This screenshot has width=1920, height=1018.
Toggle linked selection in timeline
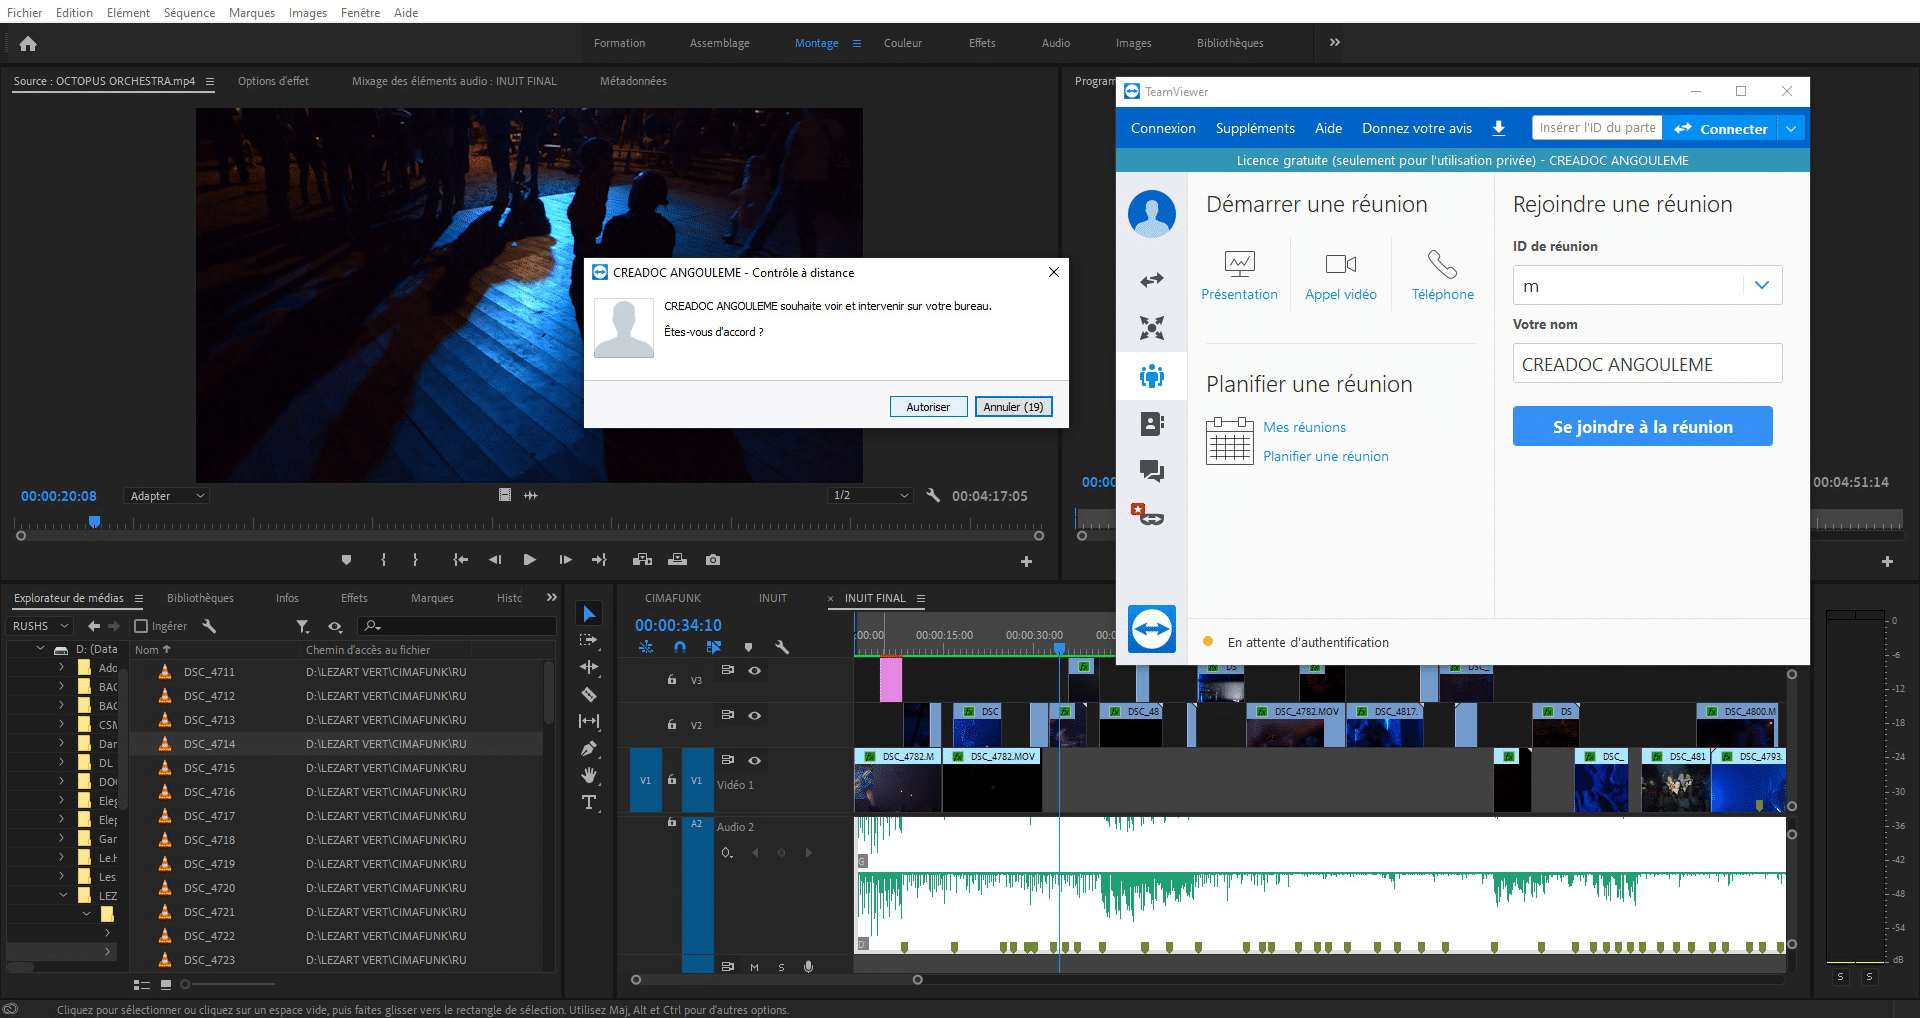coord(714,647)
